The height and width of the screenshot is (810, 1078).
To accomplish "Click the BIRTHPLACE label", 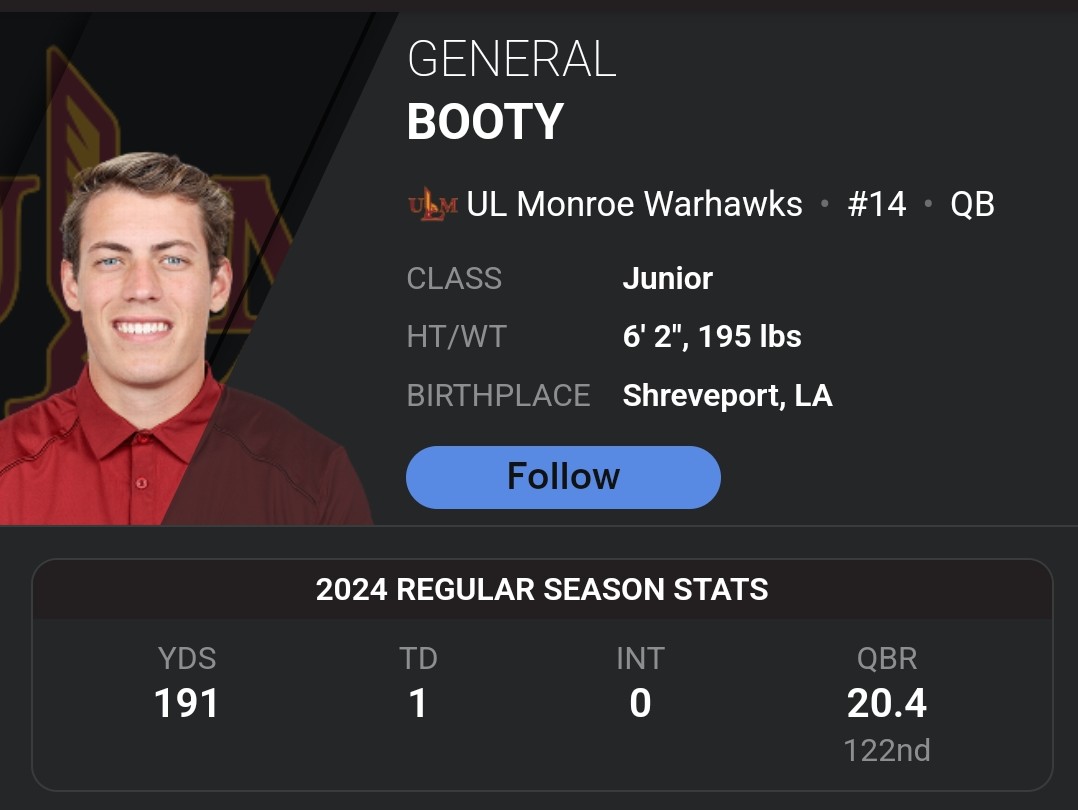I will [x=498, y=395].
